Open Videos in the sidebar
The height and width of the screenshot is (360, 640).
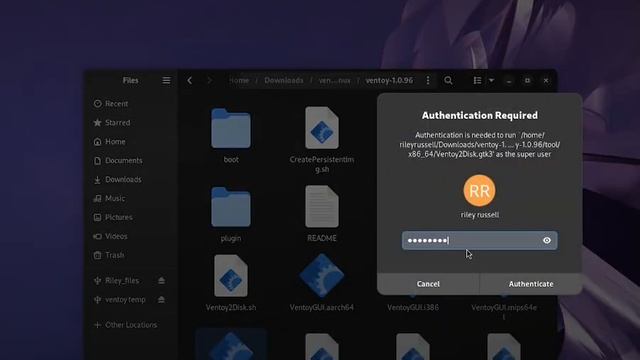pyautogui.click(x=131, y=236)
